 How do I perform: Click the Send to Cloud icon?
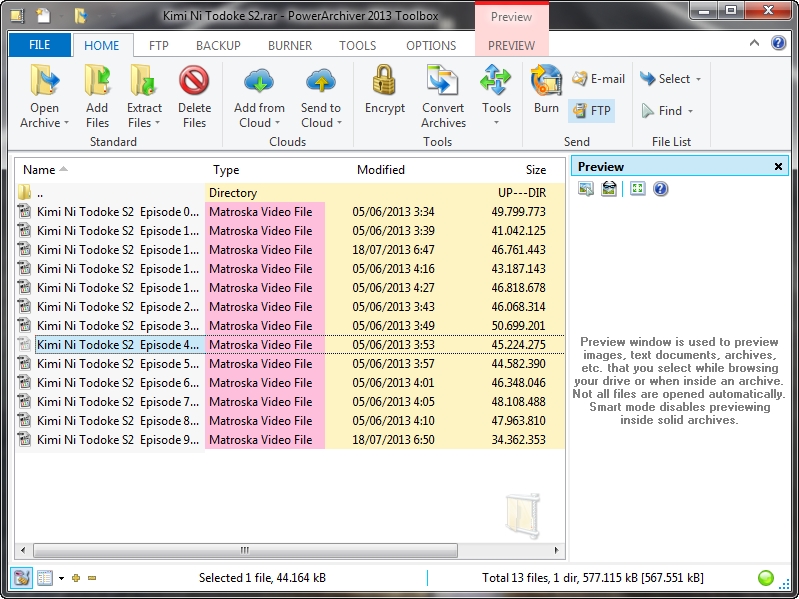click(x=321, y=80)
